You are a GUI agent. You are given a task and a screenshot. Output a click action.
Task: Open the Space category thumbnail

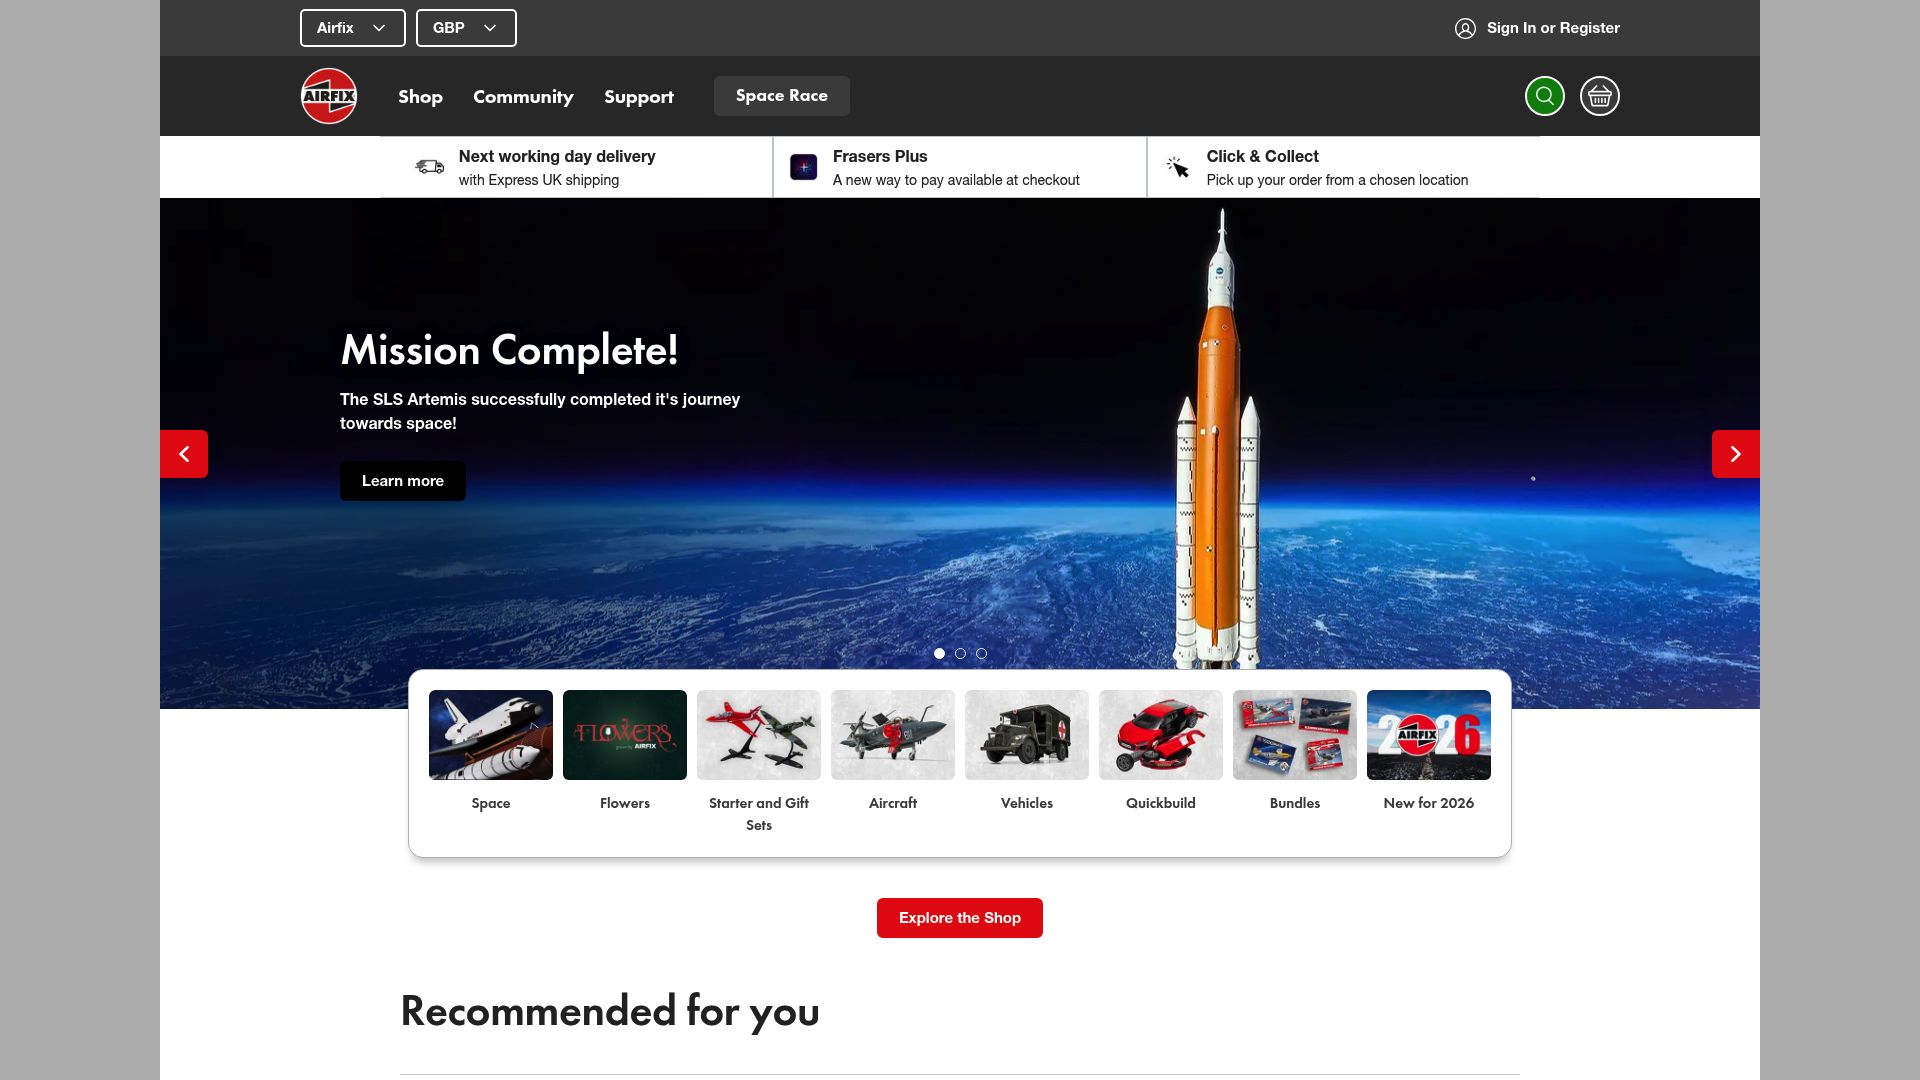tap(491, 735)
